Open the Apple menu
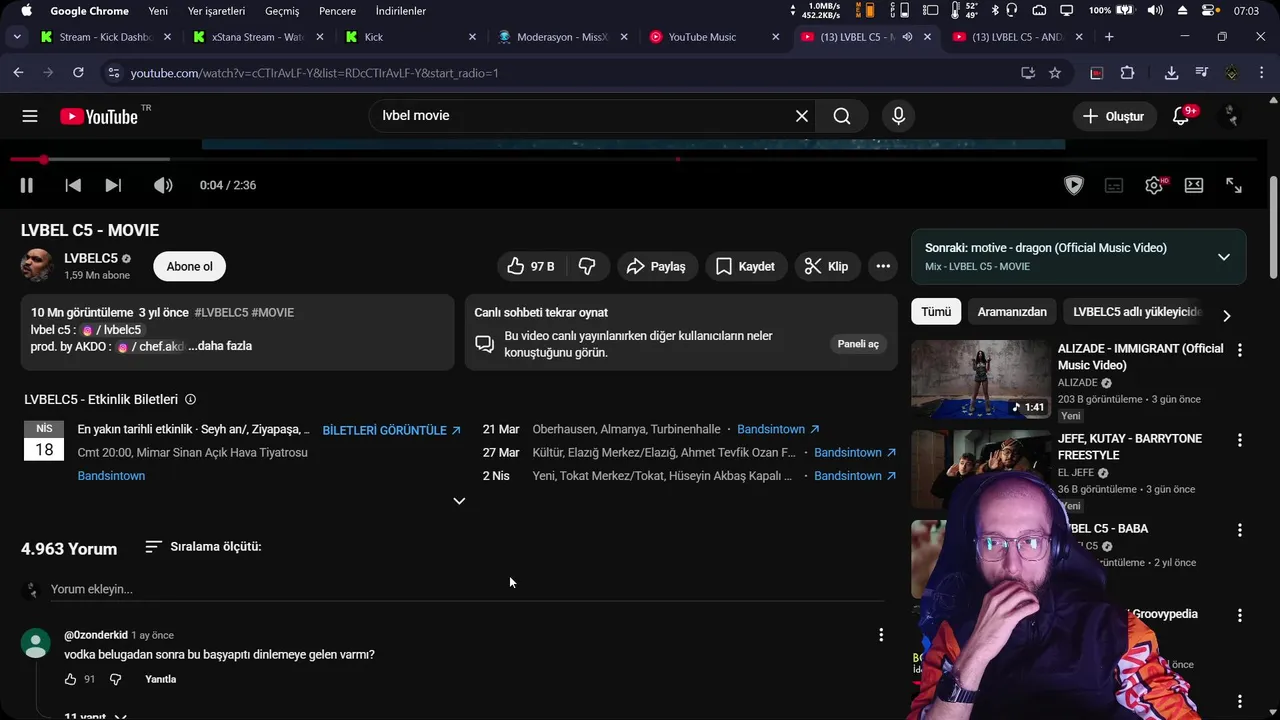Screen dimensions: 1280x720 26,11
